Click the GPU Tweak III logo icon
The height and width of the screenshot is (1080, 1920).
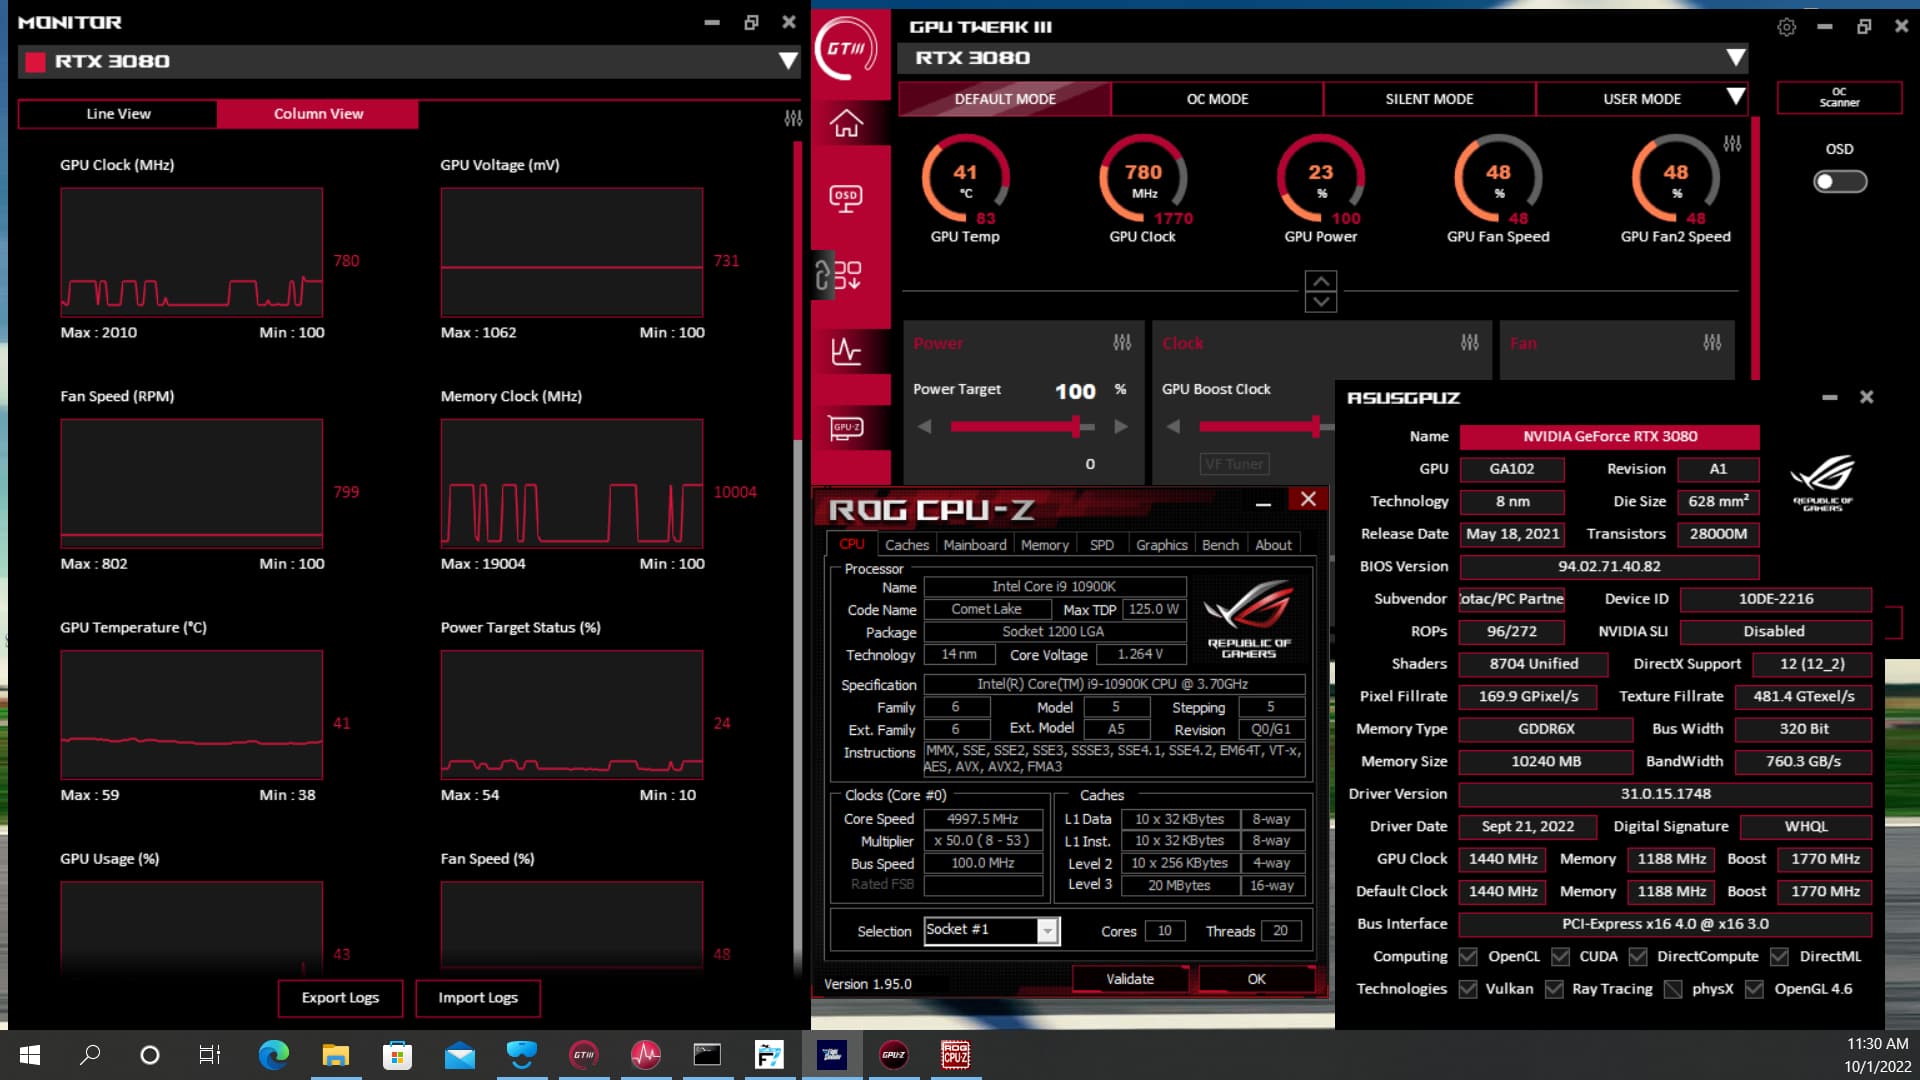click(x=846, y=48)
